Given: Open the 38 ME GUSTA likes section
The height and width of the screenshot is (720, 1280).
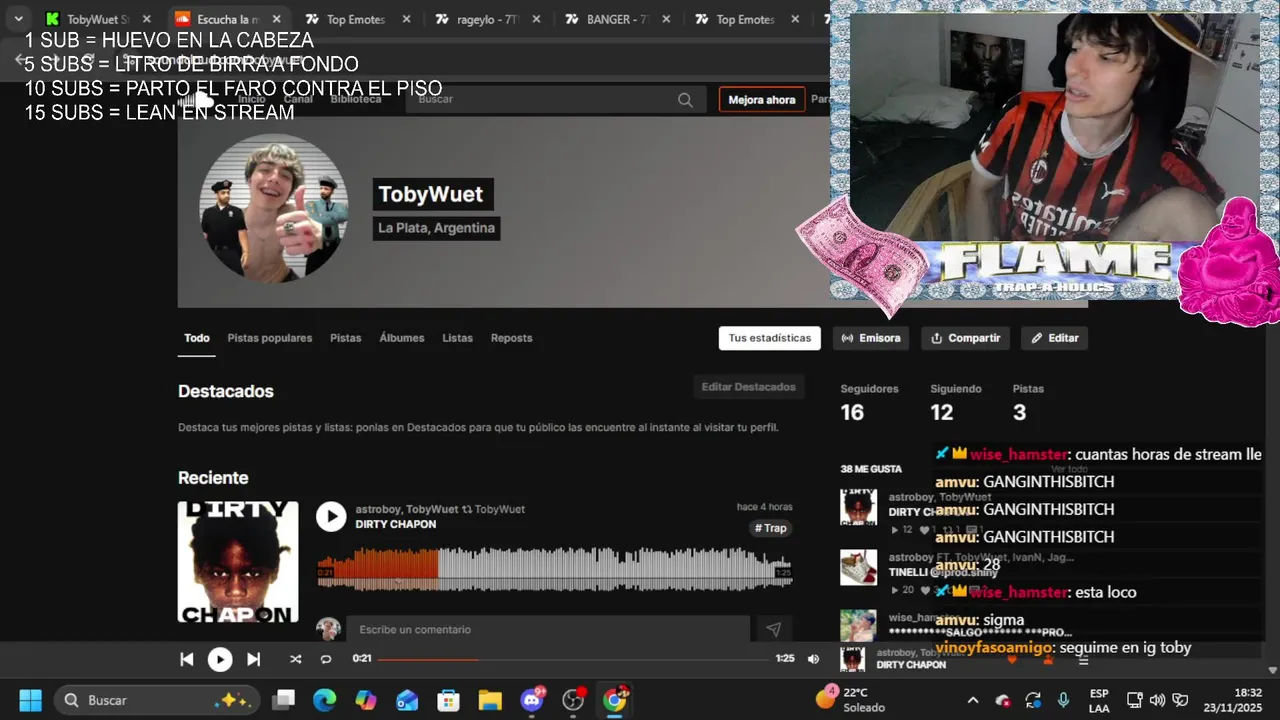Looking at the screenshot, I should pos(871,468).
